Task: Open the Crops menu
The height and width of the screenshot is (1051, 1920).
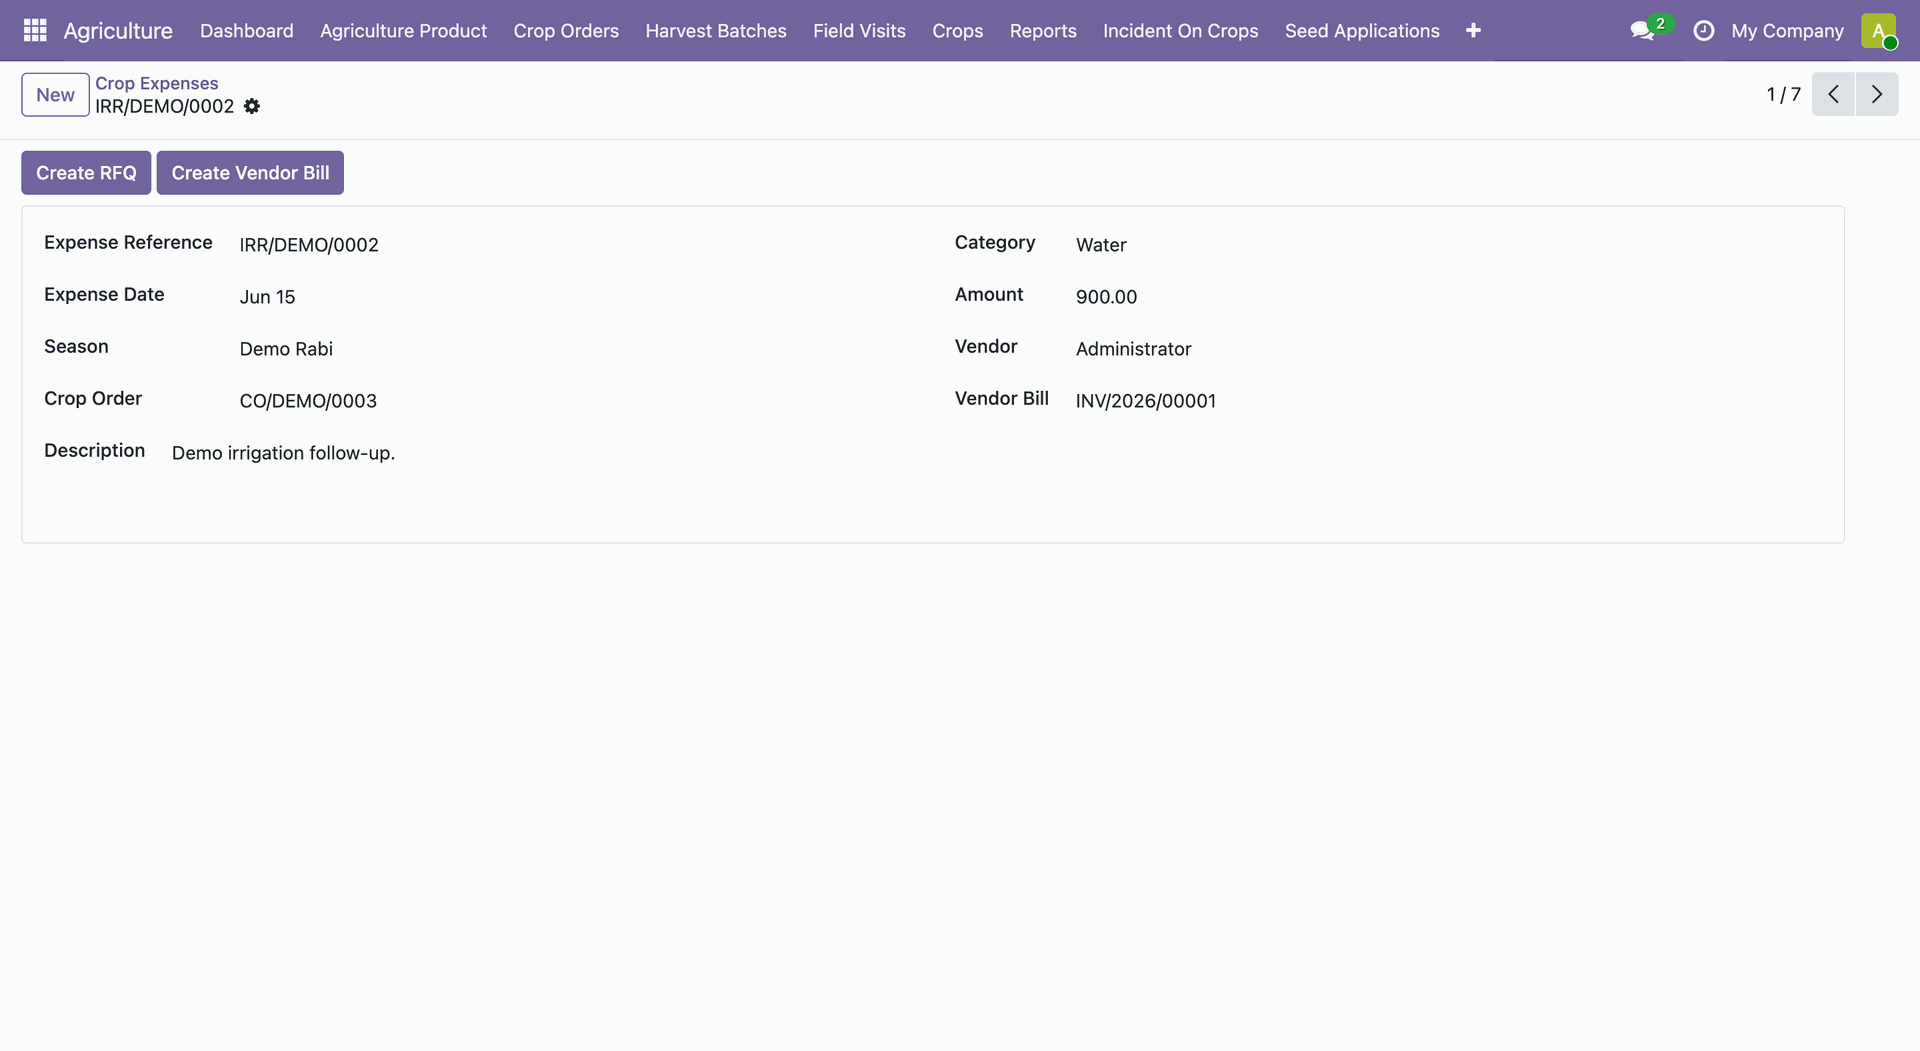Action: [x=957, y=31]
